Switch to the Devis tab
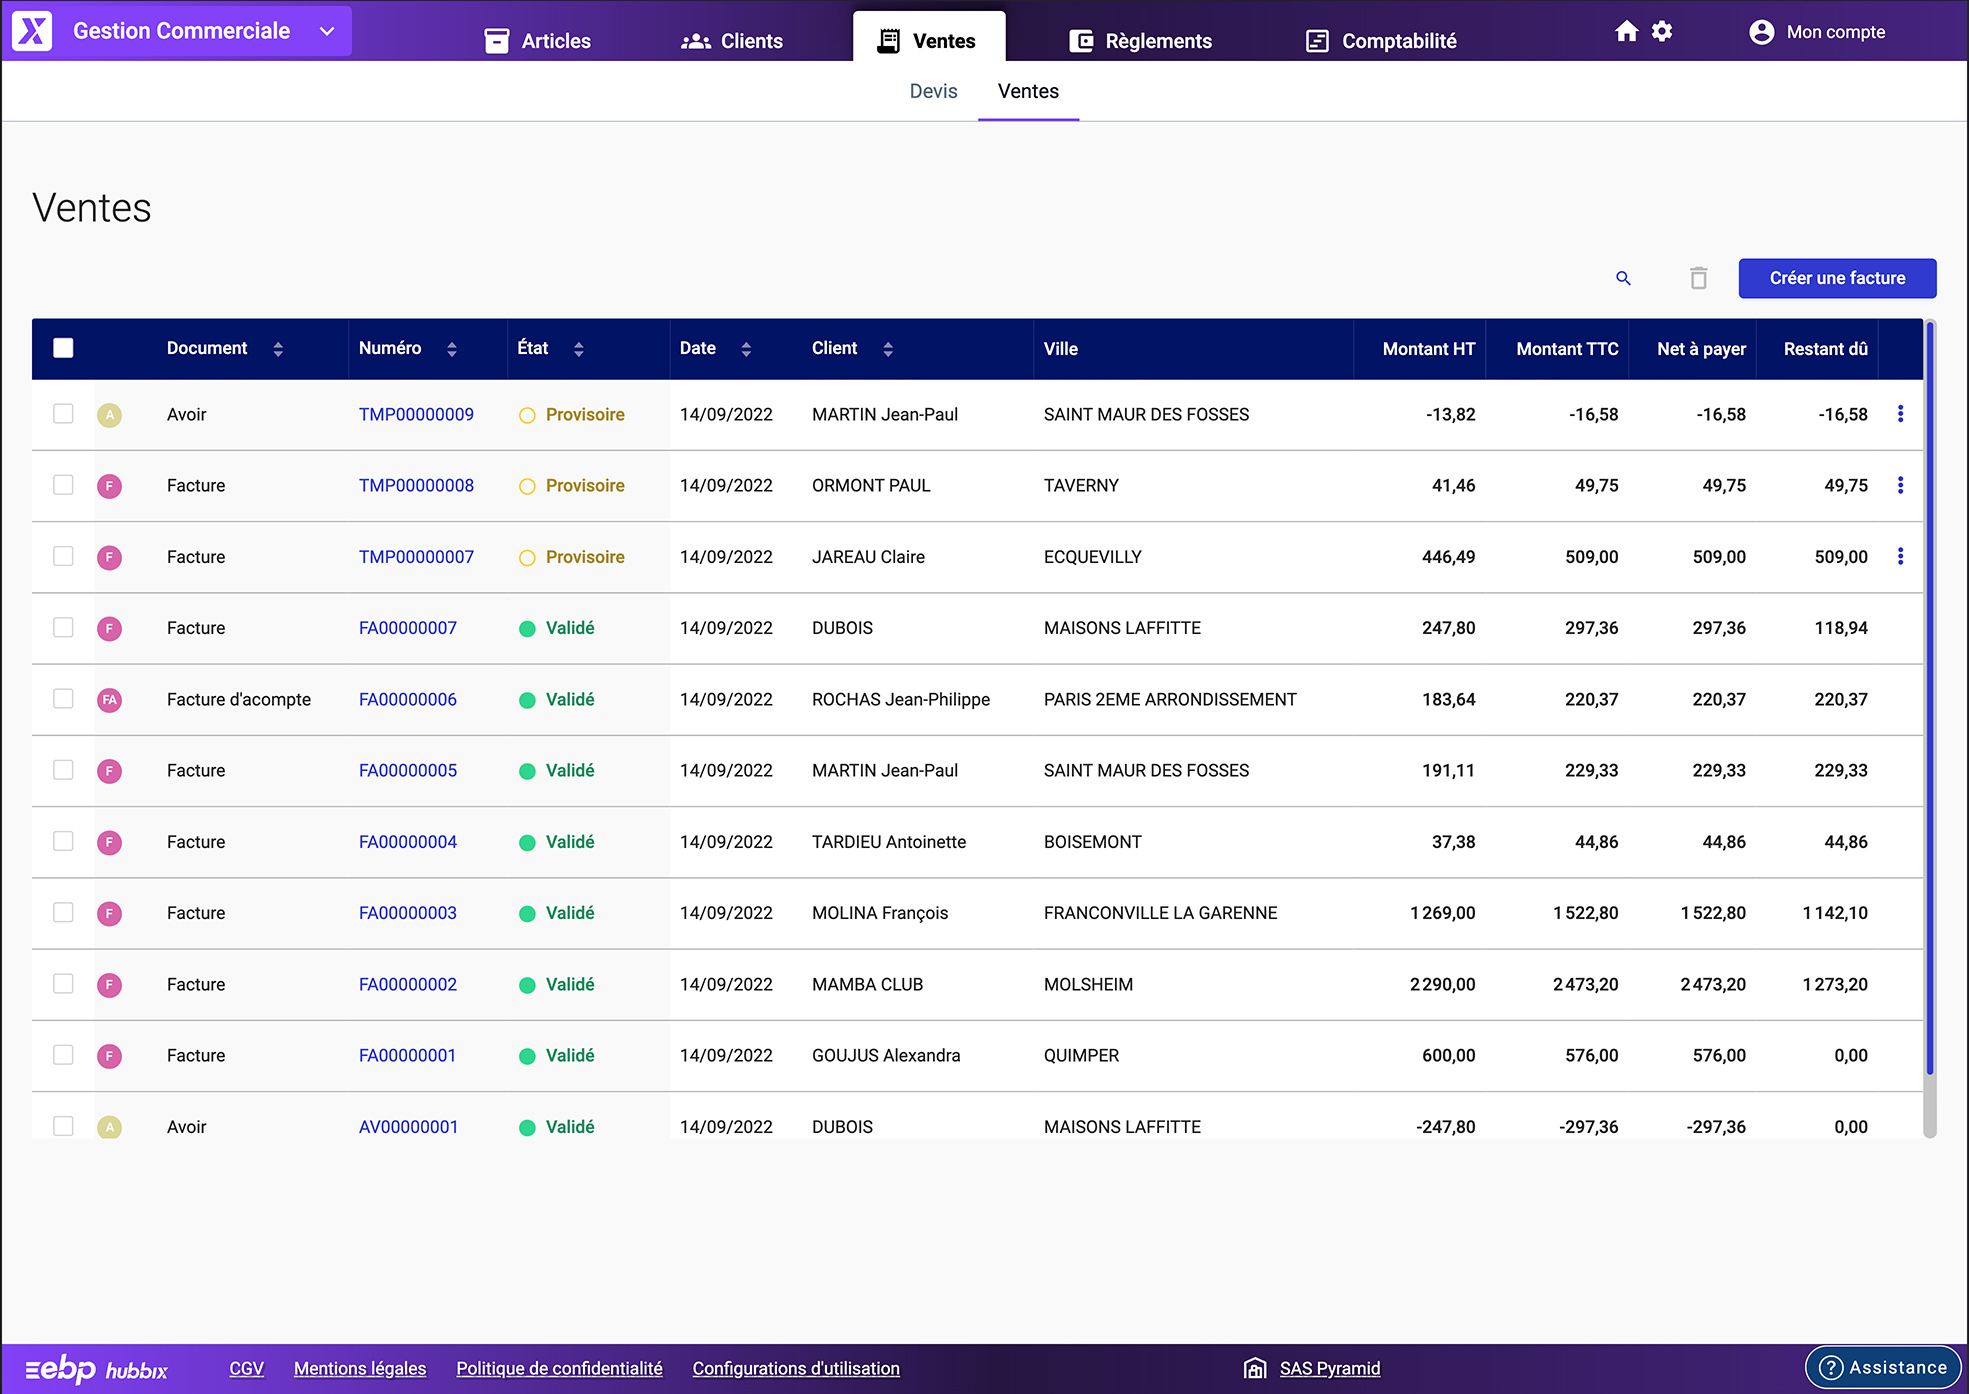The image size is (1969, 1394). [x=932, y=91]
